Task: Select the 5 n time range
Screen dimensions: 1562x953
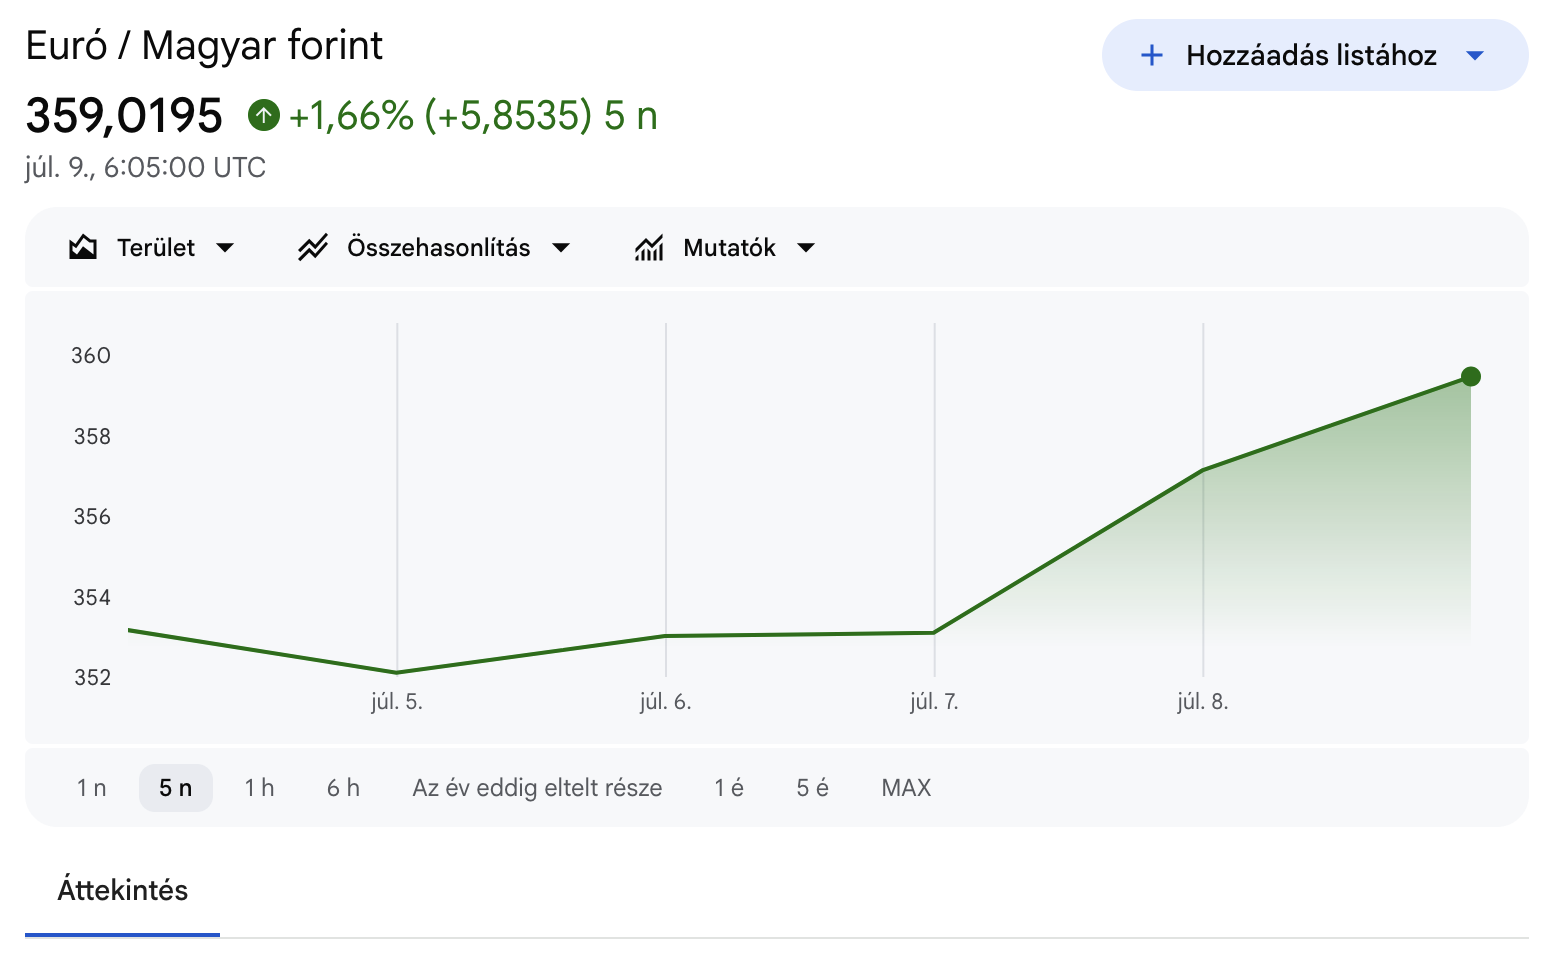Action: click(176, 788)
